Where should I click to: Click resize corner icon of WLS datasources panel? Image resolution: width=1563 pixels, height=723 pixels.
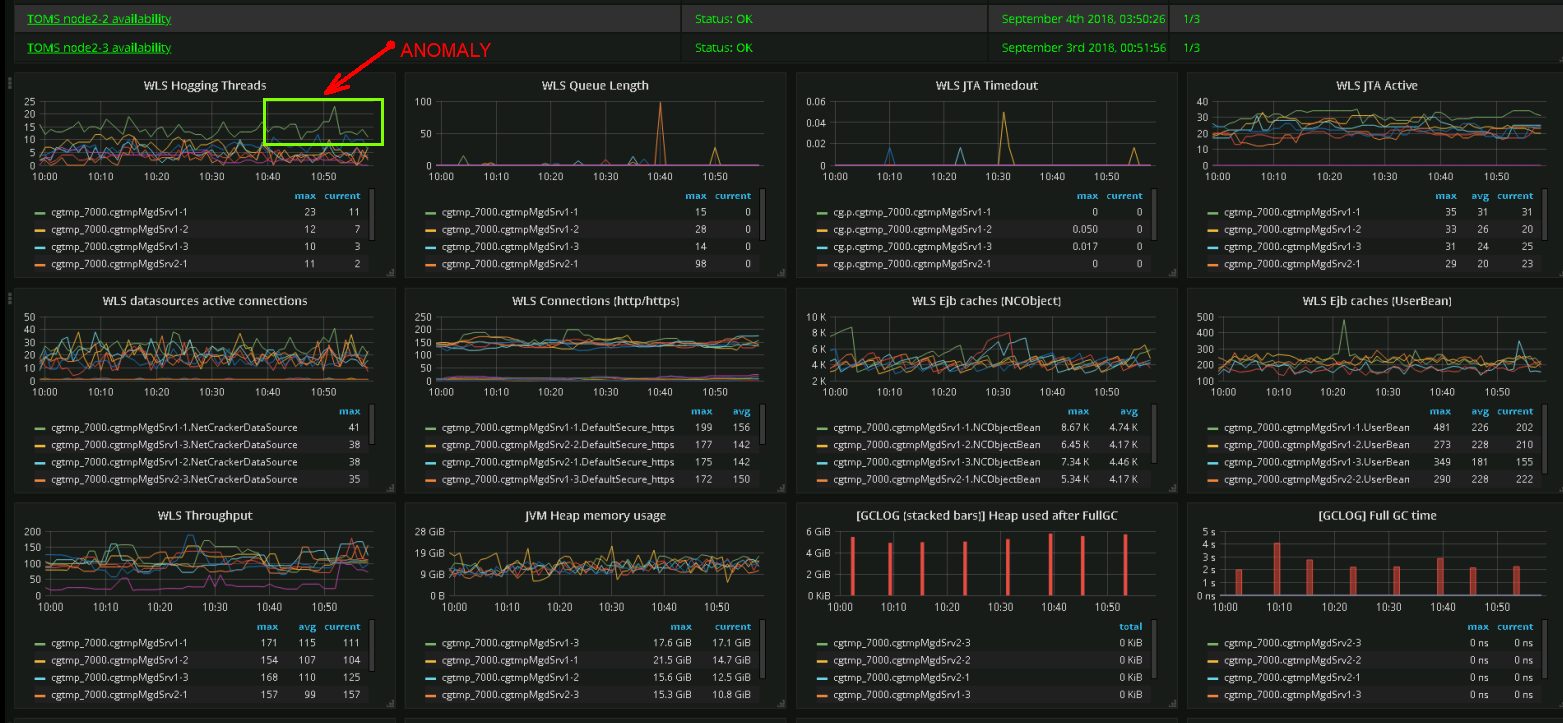391,487
